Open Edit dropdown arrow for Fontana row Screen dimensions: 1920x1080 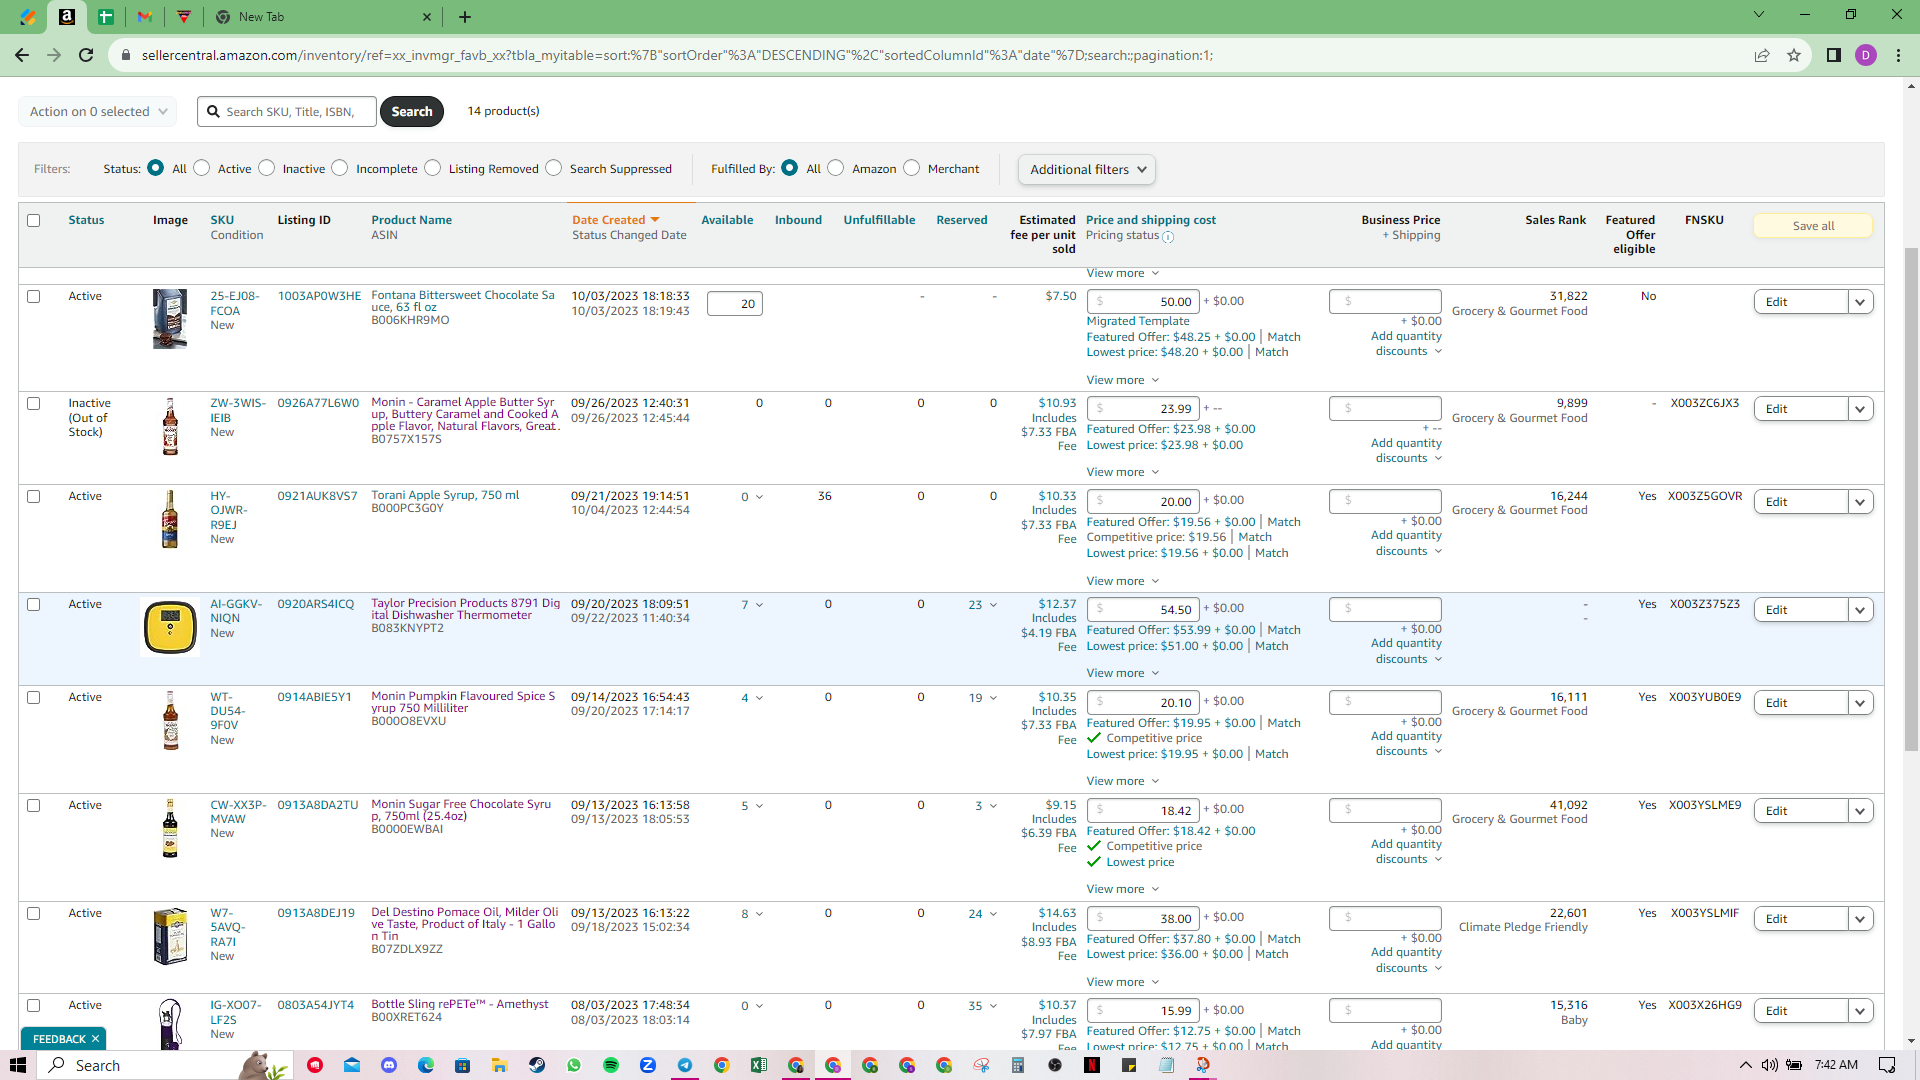click(1860, 302)
